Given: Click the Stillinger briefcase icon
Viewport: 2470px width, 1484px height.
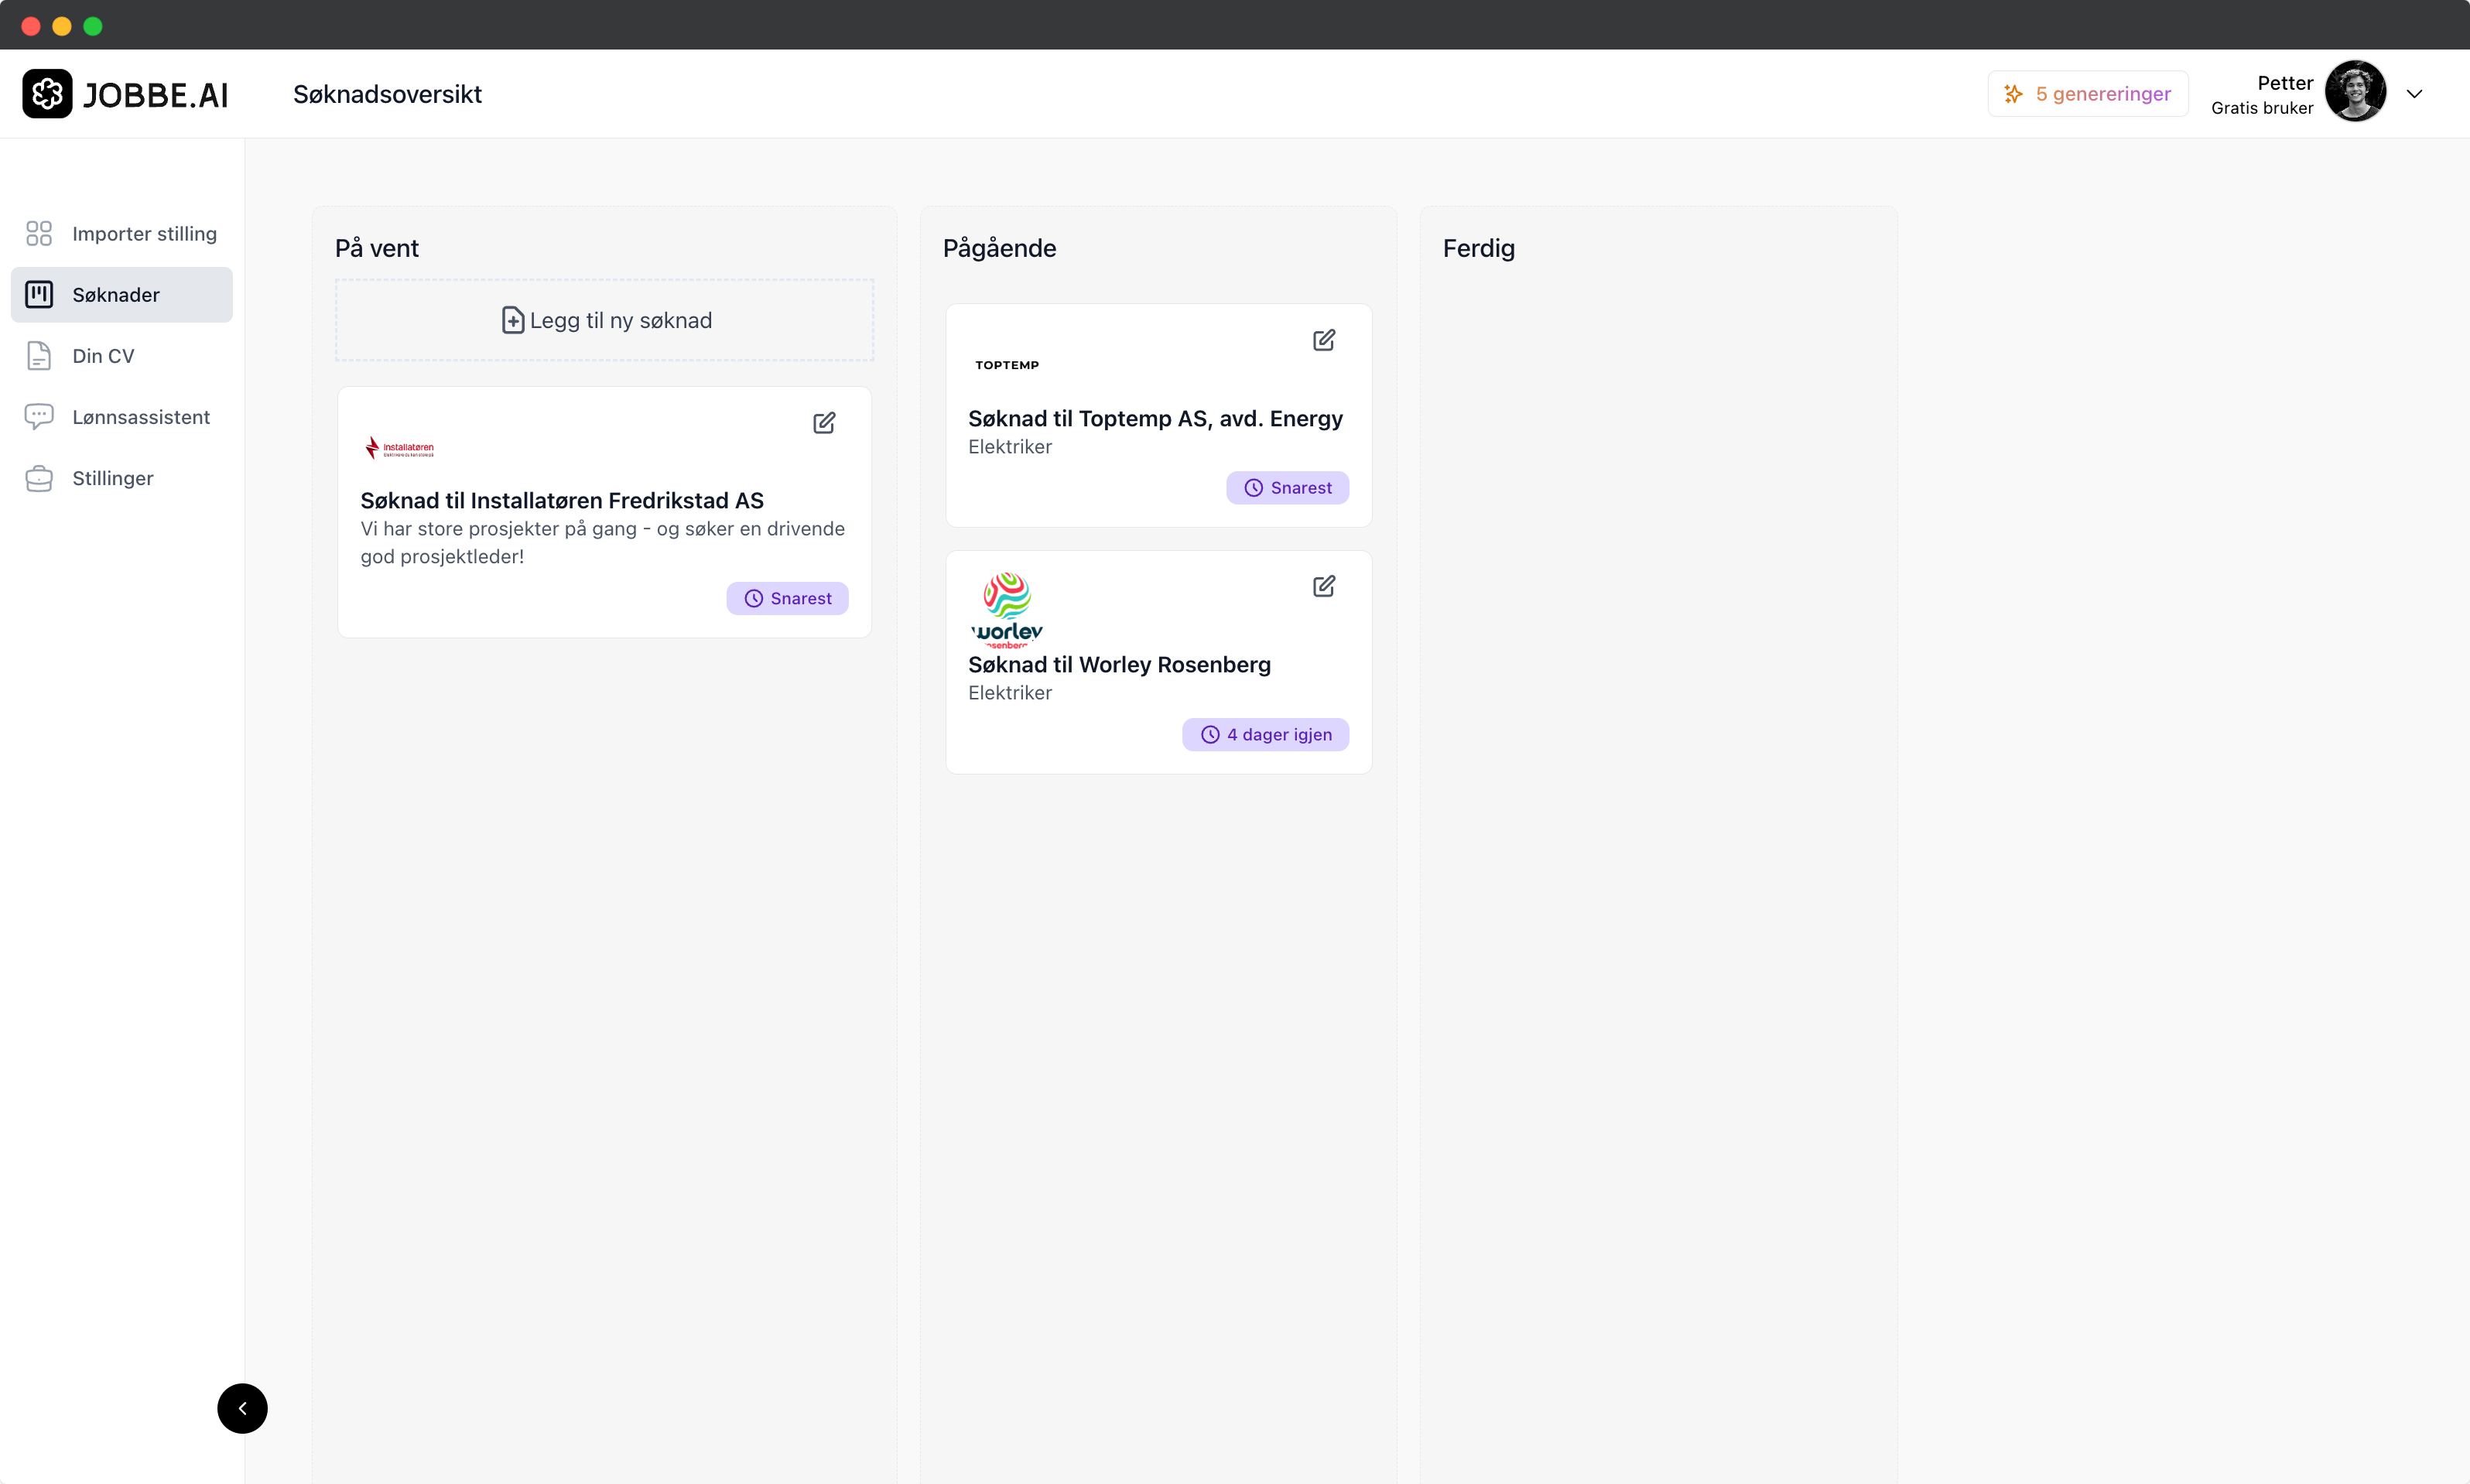Looking at the screenshot, I should coord(39,478).
